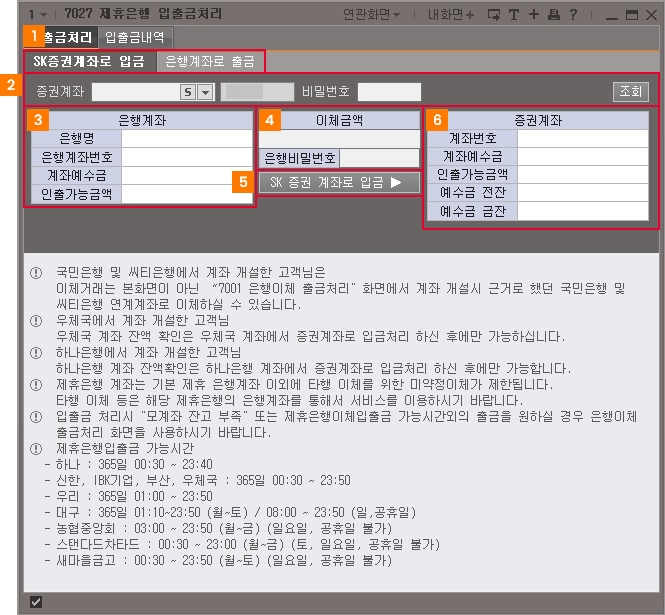The image size is (665, 615).
Task: Click the SK 증권 계좌로 입금 button
Action: [339, 183]
